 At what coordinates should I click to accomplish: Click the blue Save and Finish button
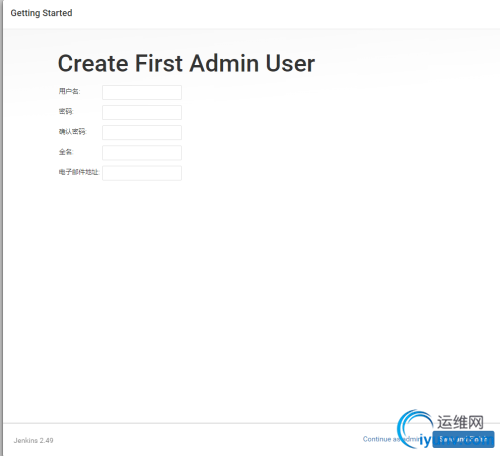[463, 439]
